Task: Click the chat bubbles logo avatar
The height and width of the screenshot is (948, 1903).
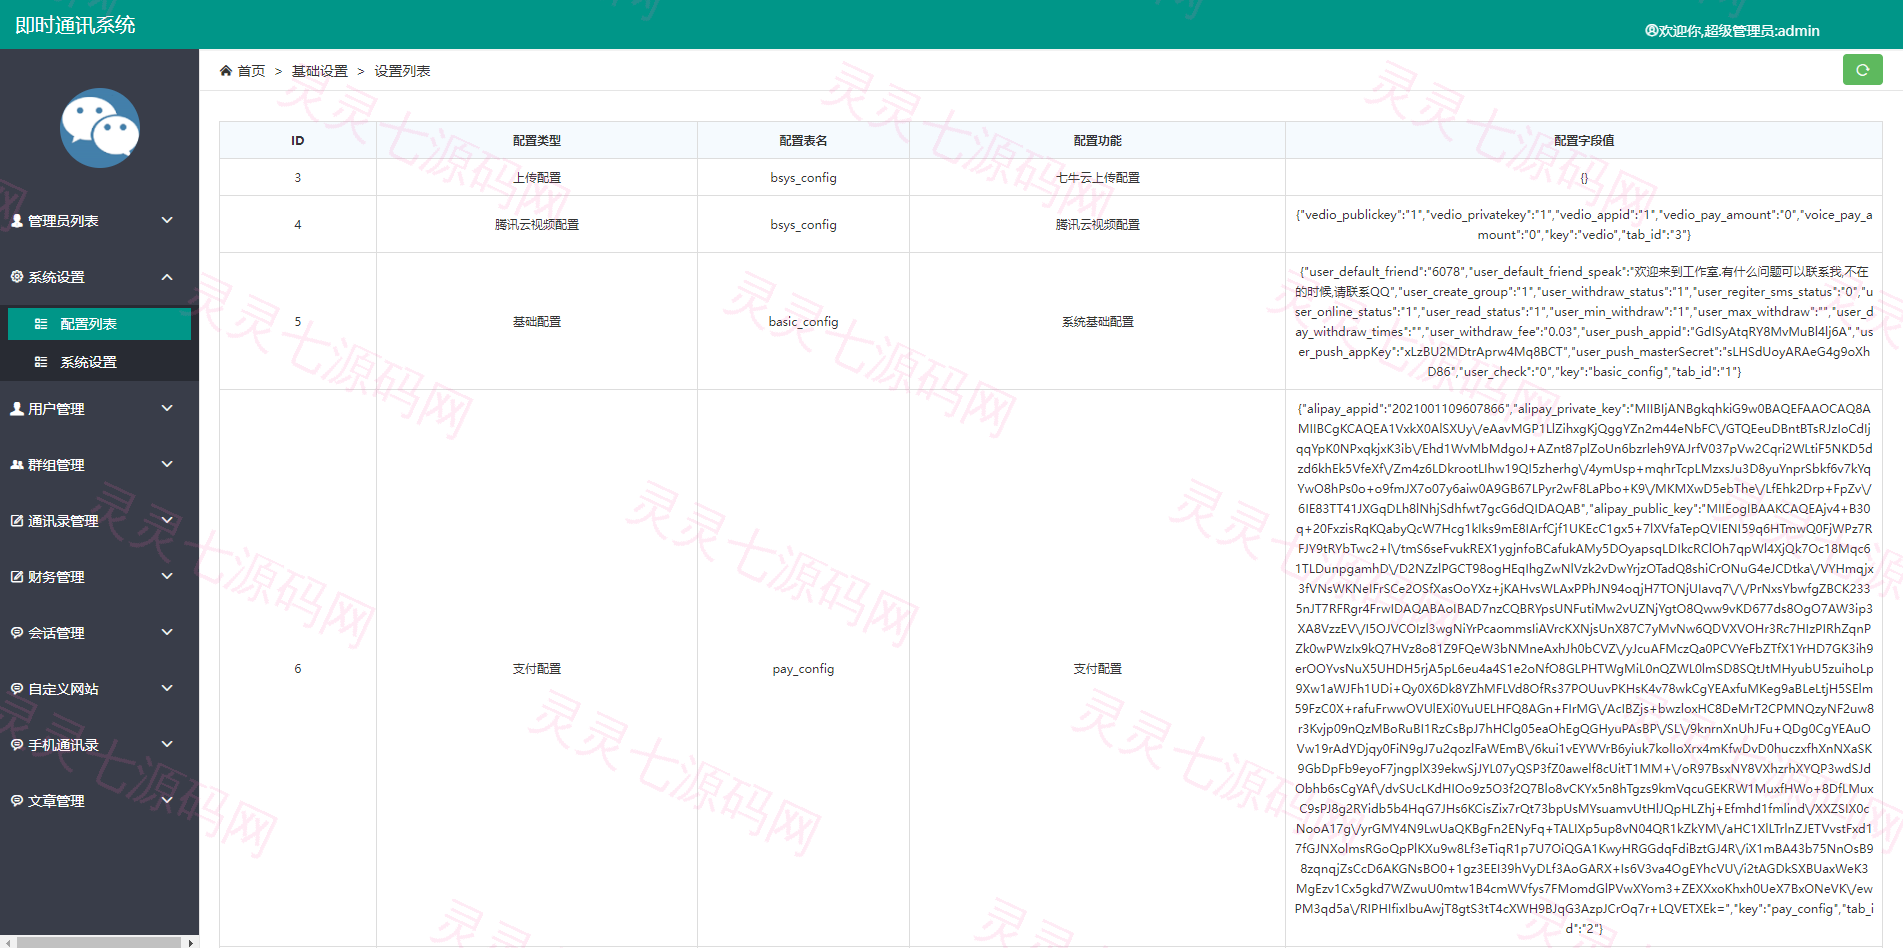Action: 100,128
